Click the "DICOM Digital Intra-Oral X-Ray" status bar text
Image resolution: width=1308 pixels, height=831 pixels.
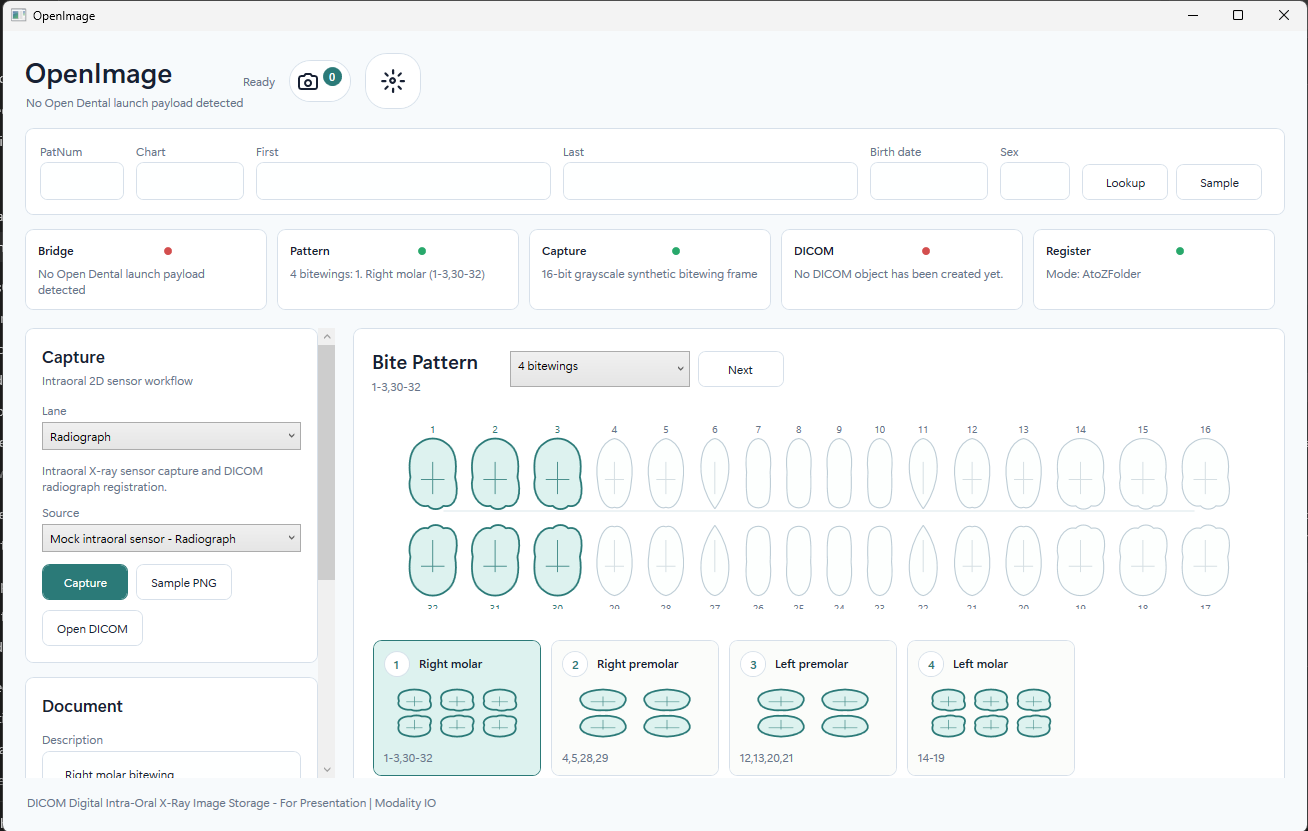pos(231,803)
